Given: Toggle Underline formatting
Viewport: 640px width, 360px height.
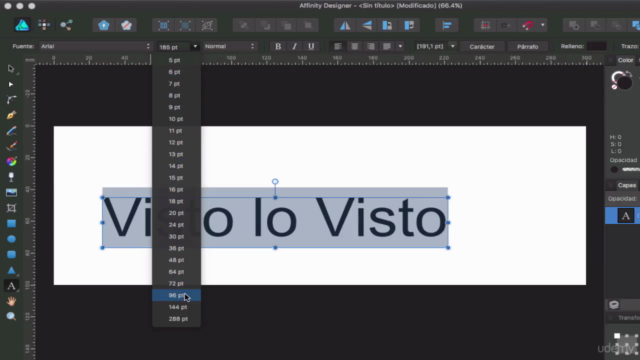Looking at the screenshot, I should (x=311, y=47).
